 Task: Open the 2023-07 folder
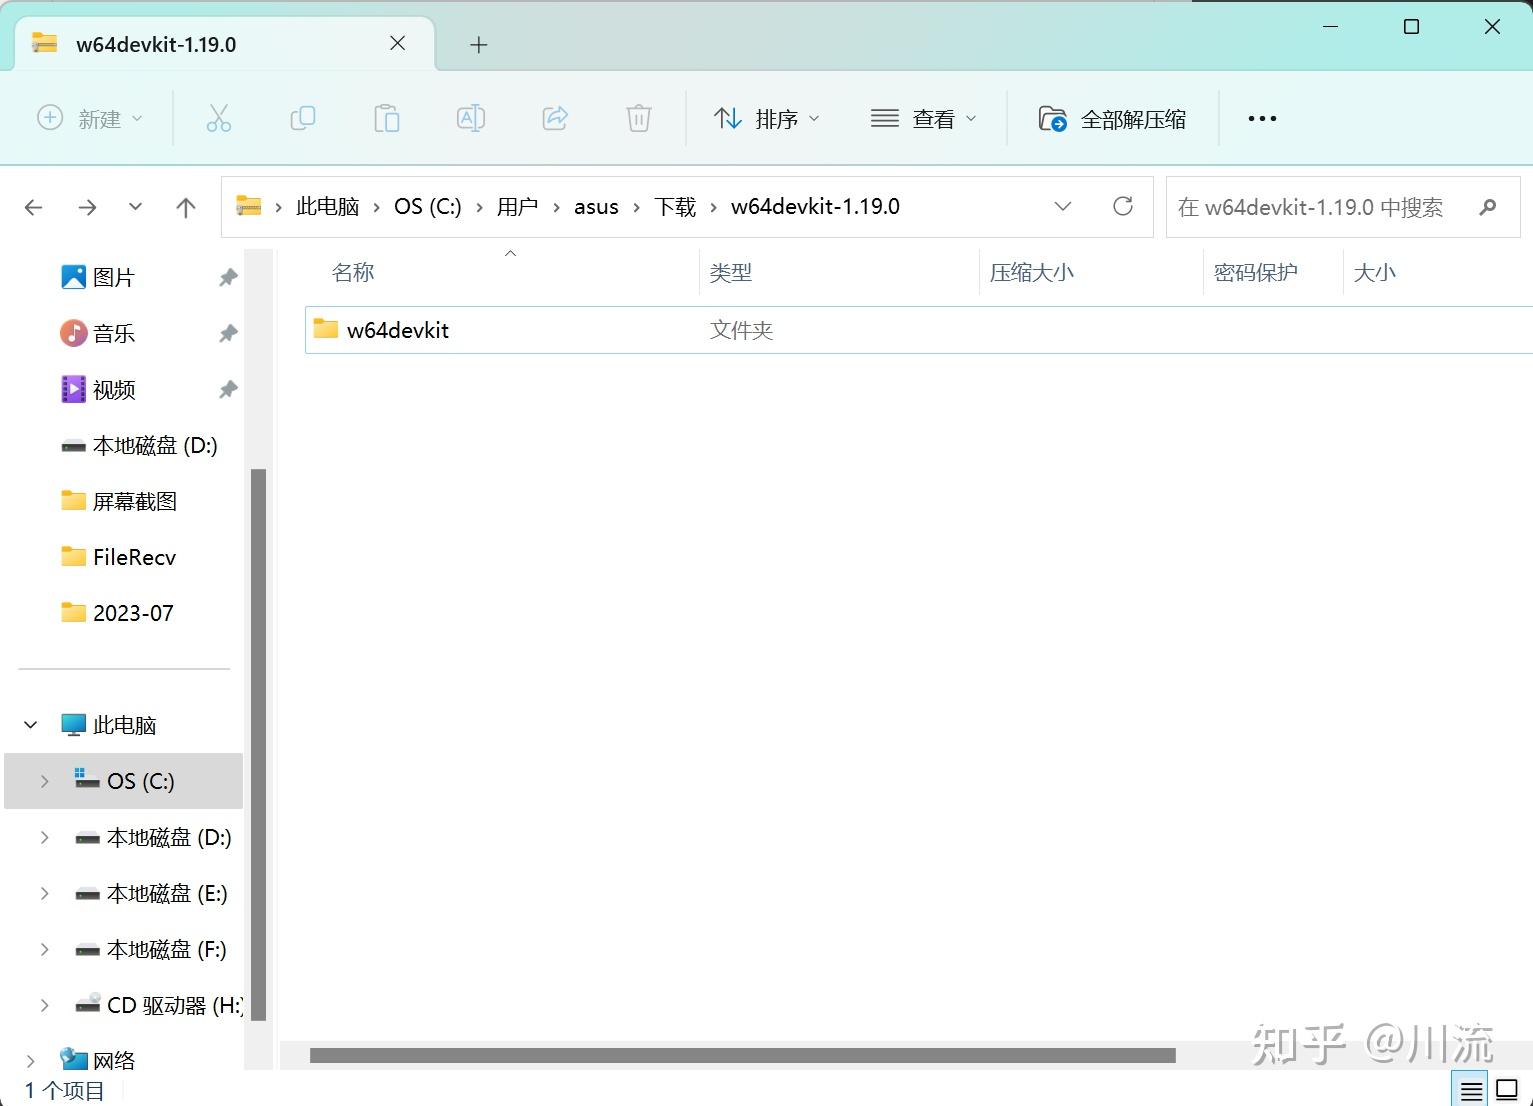tap(117, 613)
